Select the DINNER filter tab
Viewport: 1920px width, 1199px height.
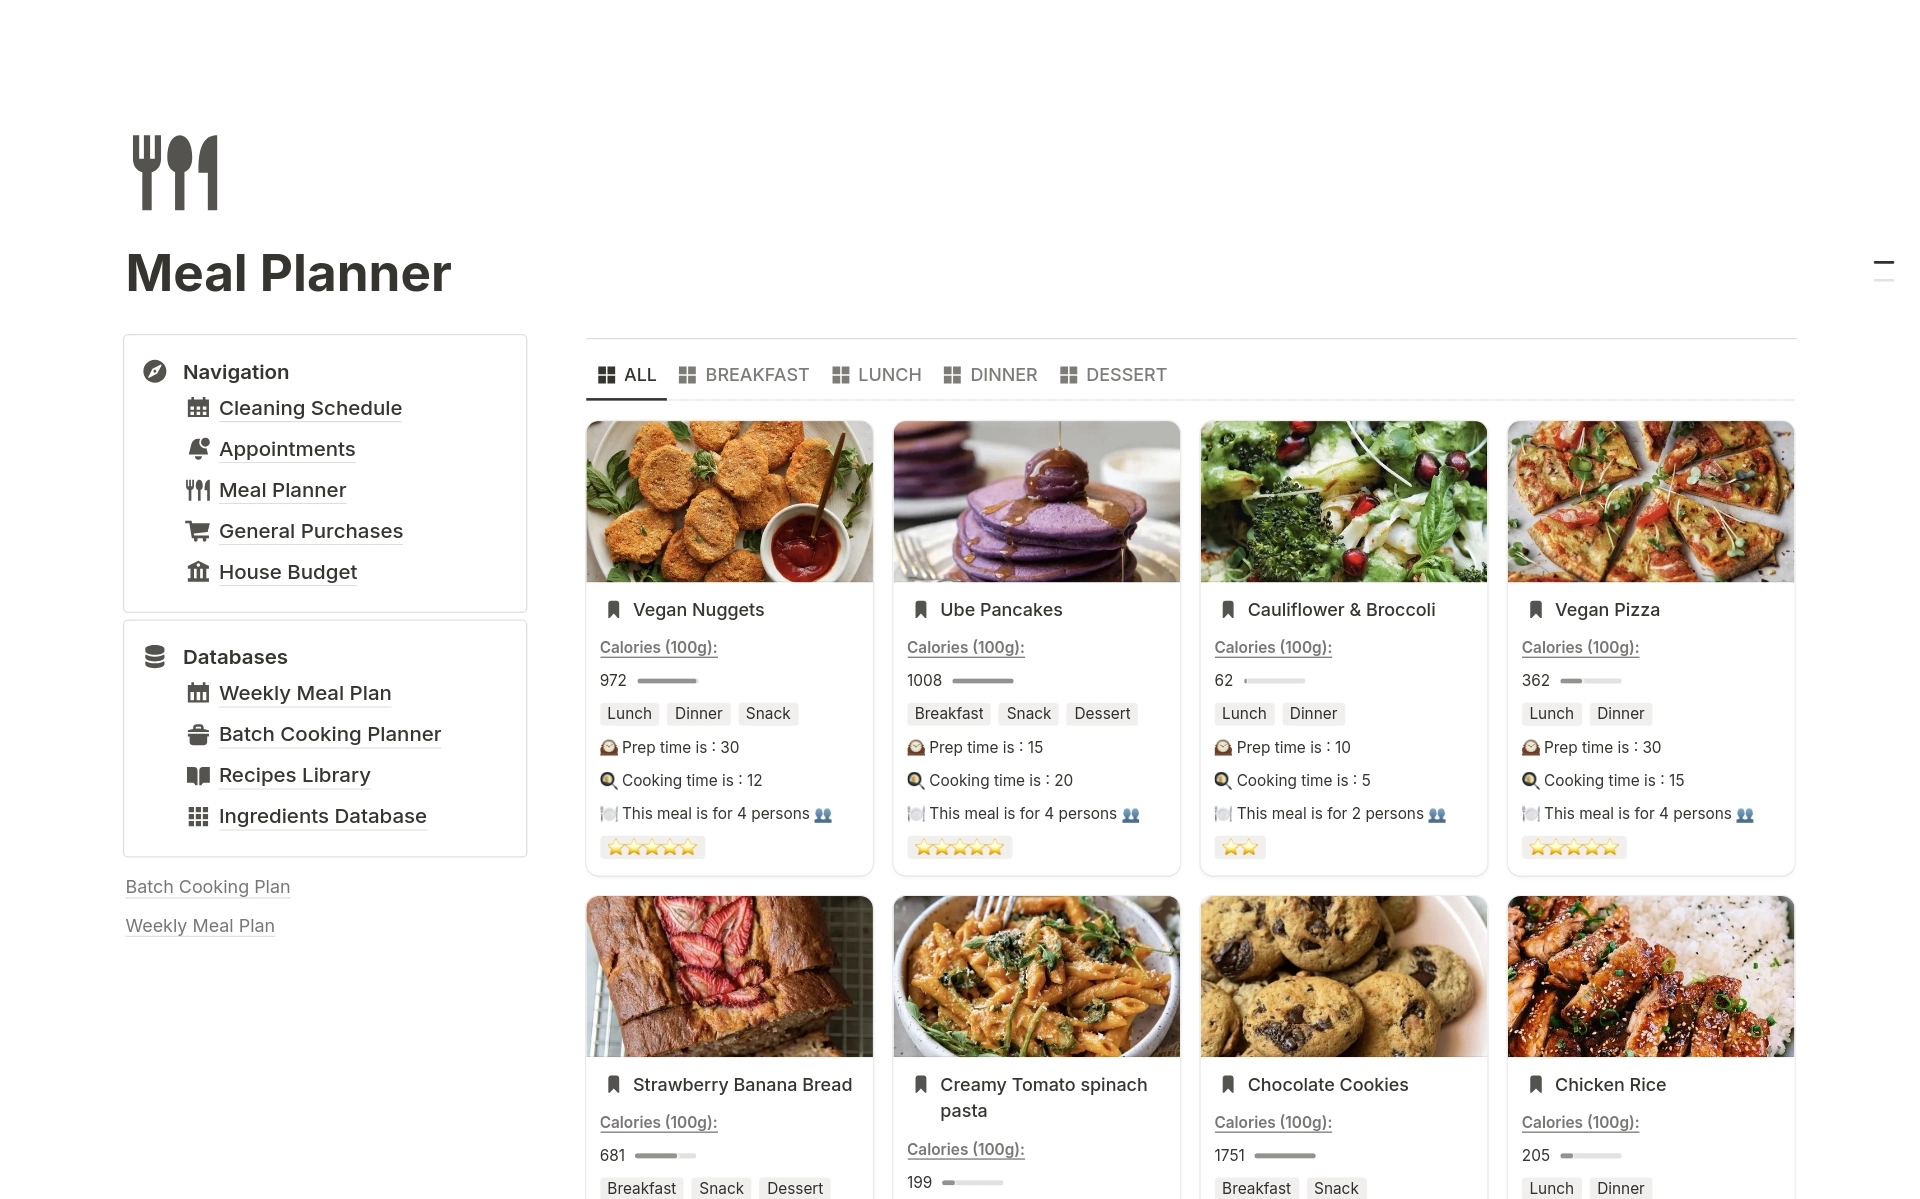point(1004,374)
